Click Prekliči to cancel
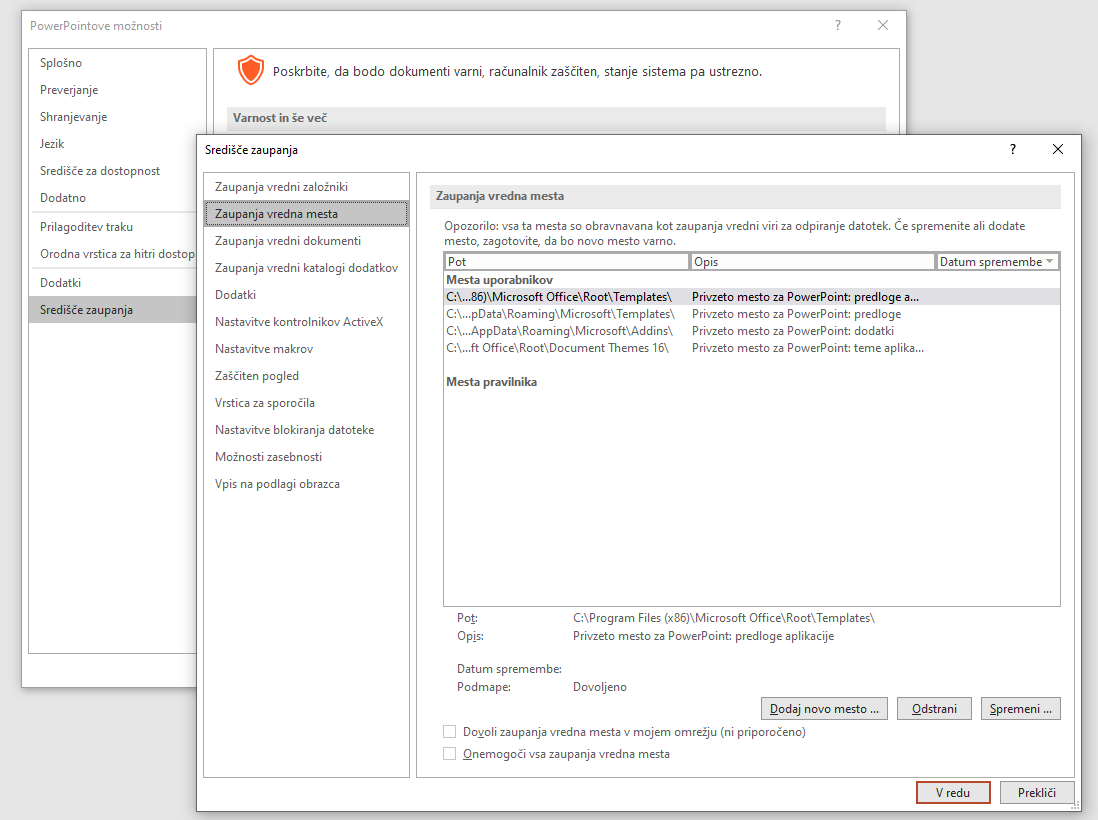The width and height of the screenshot is (1098, 820). [x=1036, y=793]
